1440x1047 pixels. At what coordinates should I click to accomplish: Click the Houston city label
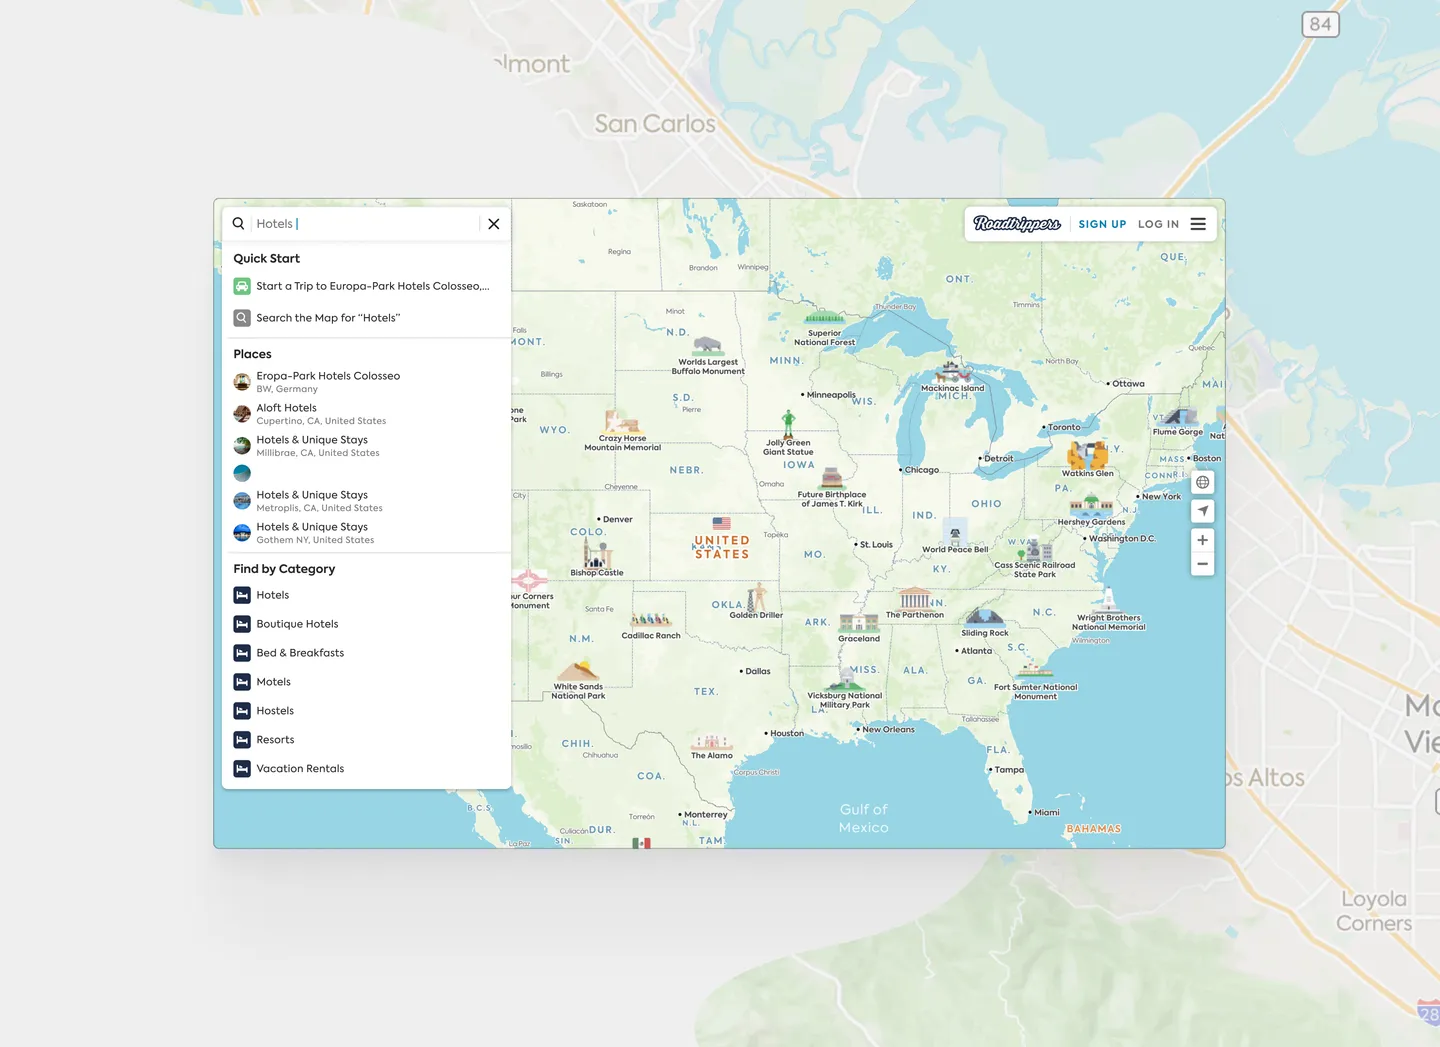(x=785, y=734)
